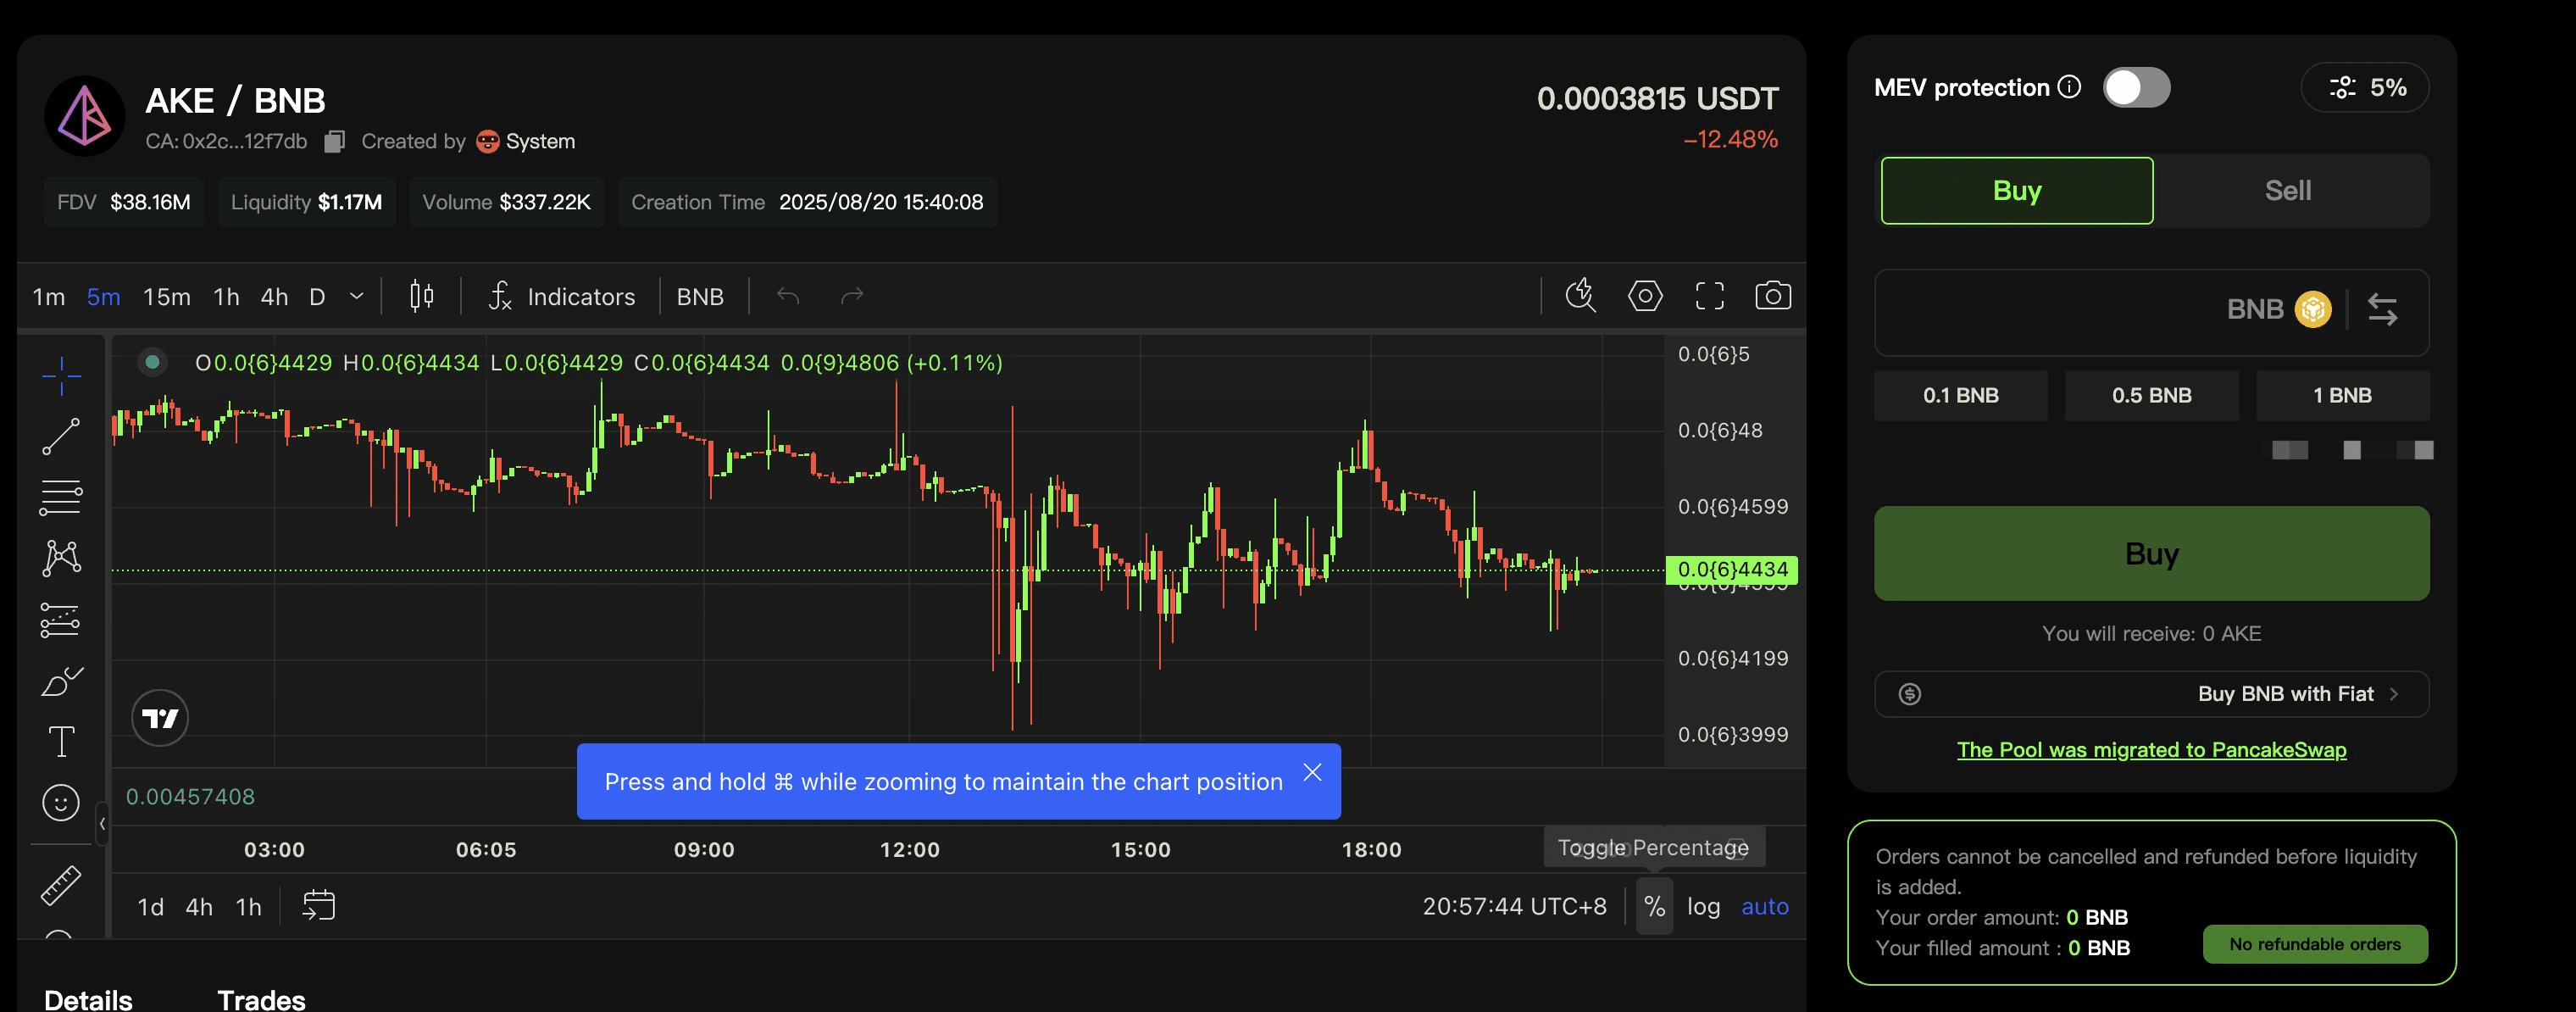The image size is (2576, 1012).
Task: Open the PancakeSwap migration link
Action: (x=2151, y=750)
